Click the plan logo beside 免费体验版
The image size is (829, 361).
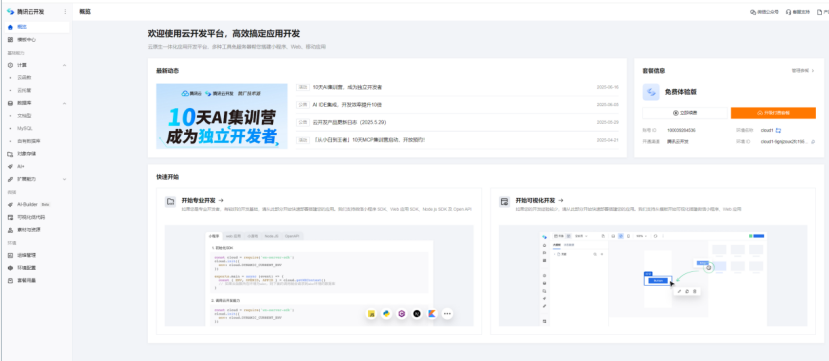[651, 92]
